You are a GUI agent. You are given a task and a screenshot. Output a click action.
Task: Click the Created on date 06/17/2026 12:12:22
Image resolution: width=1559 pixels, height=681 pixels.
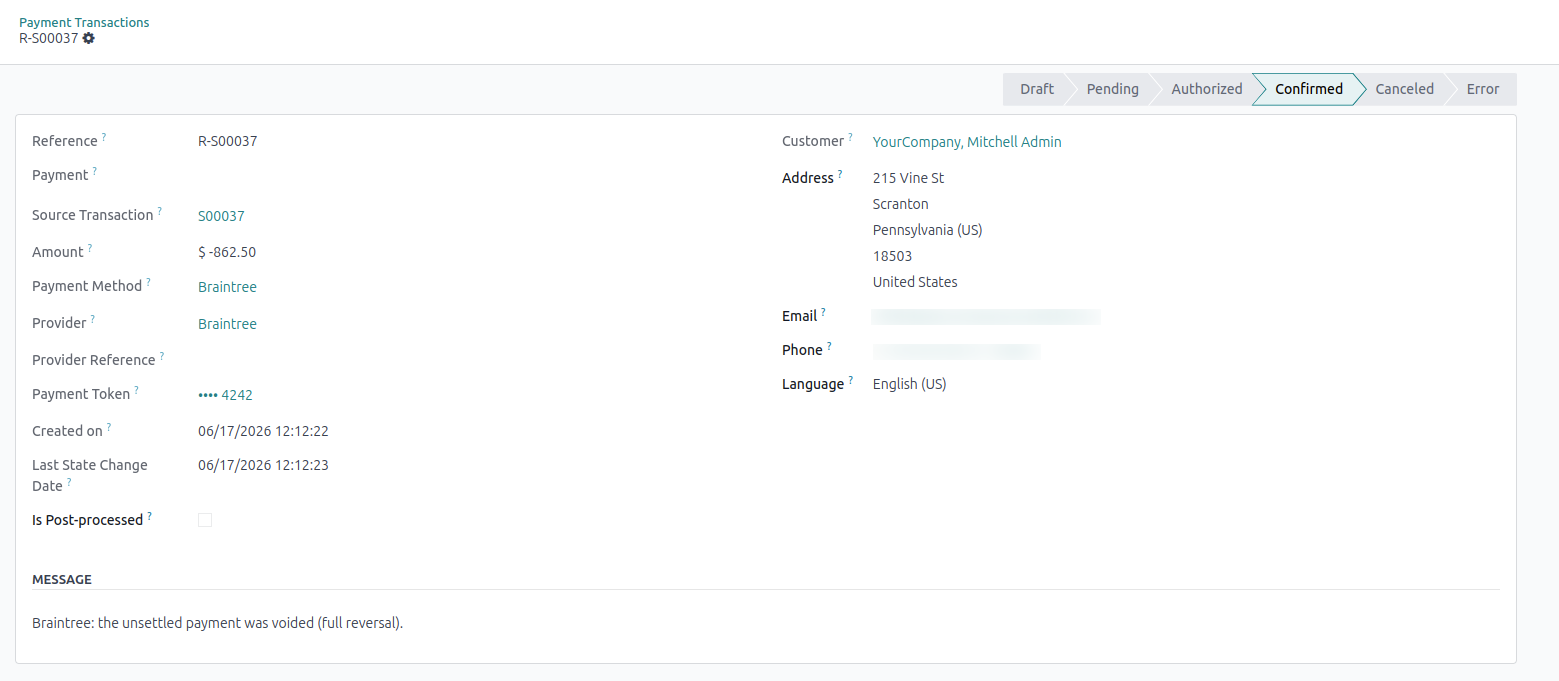[263, 431]
